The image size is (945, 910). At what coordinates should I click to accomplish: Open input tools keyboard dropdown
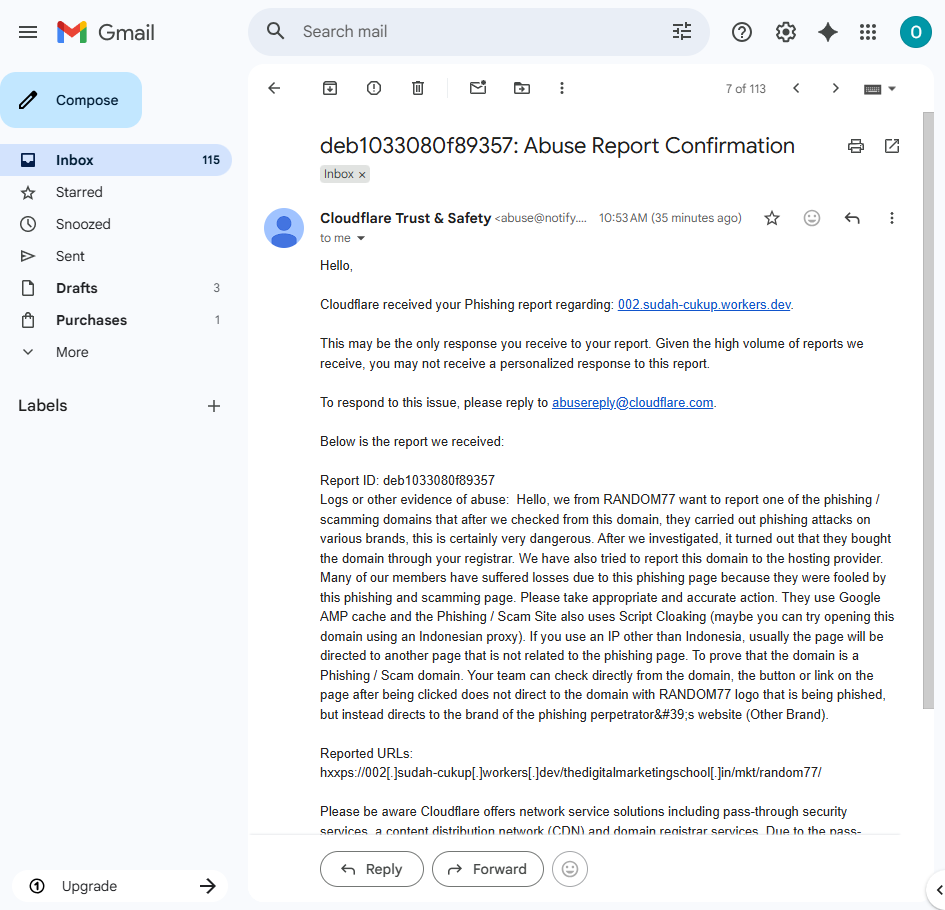879,89
